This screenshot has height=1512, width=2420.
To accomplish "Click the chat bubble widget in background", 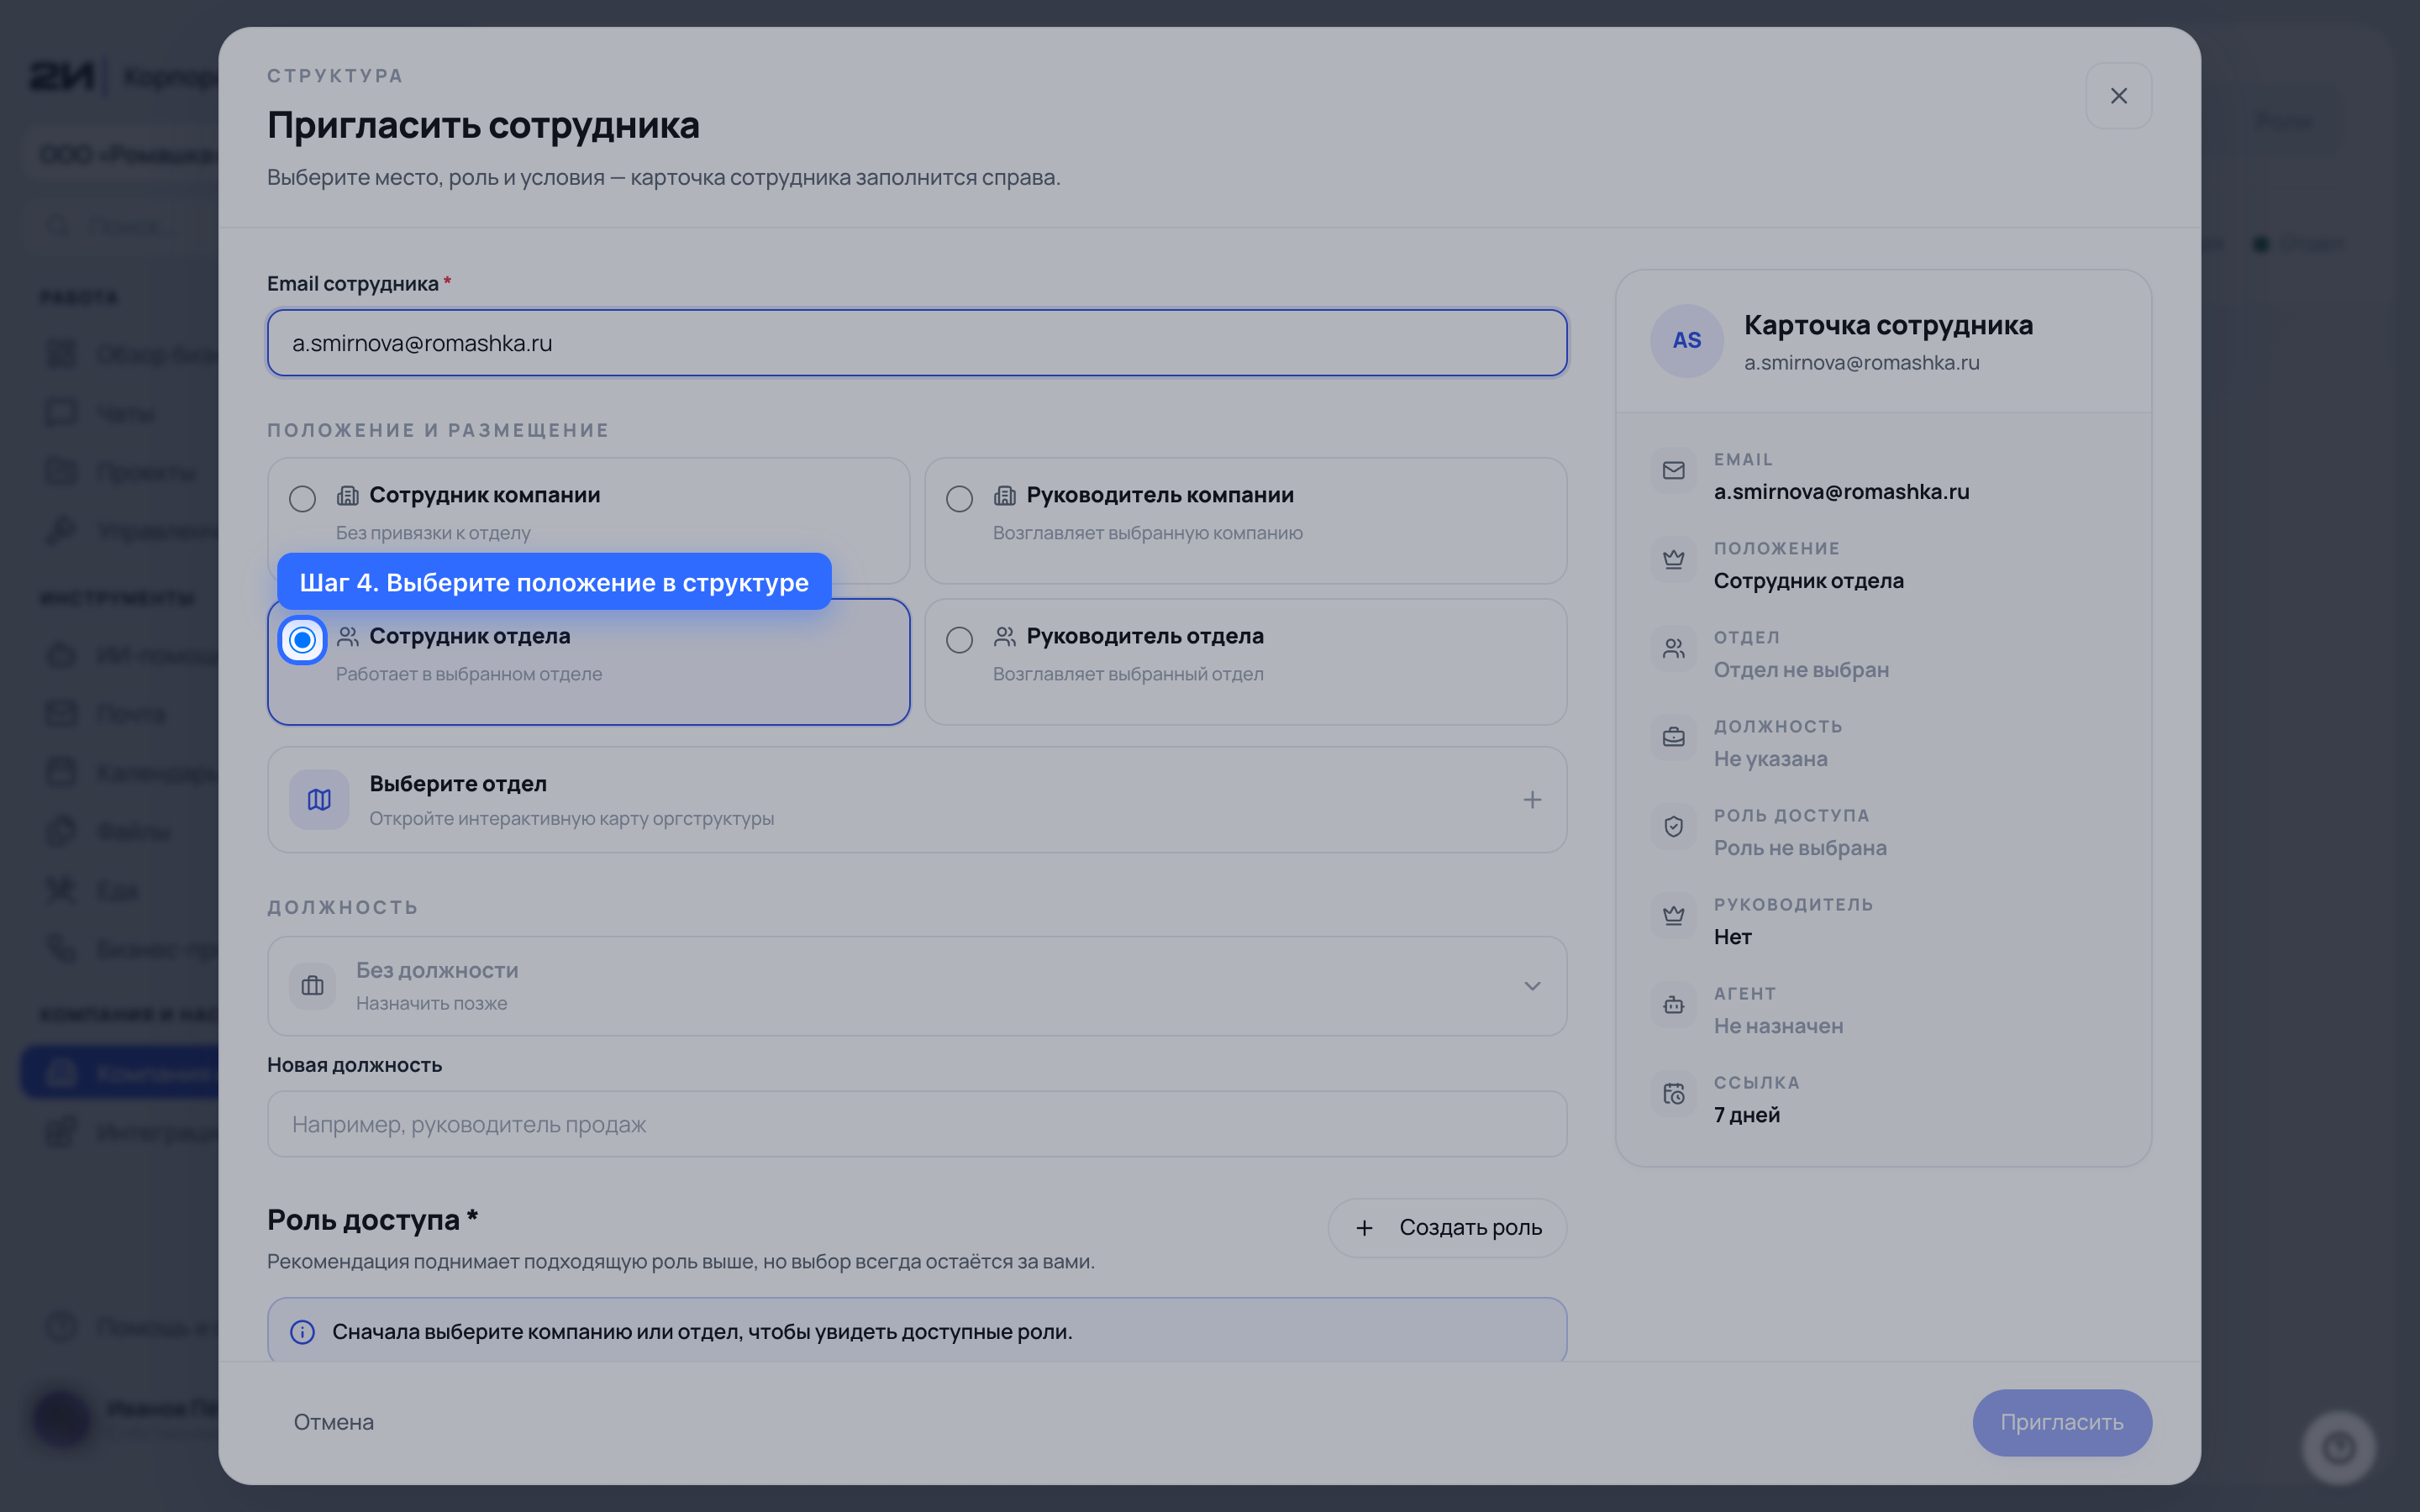I will click(x=2339, y=1447).
